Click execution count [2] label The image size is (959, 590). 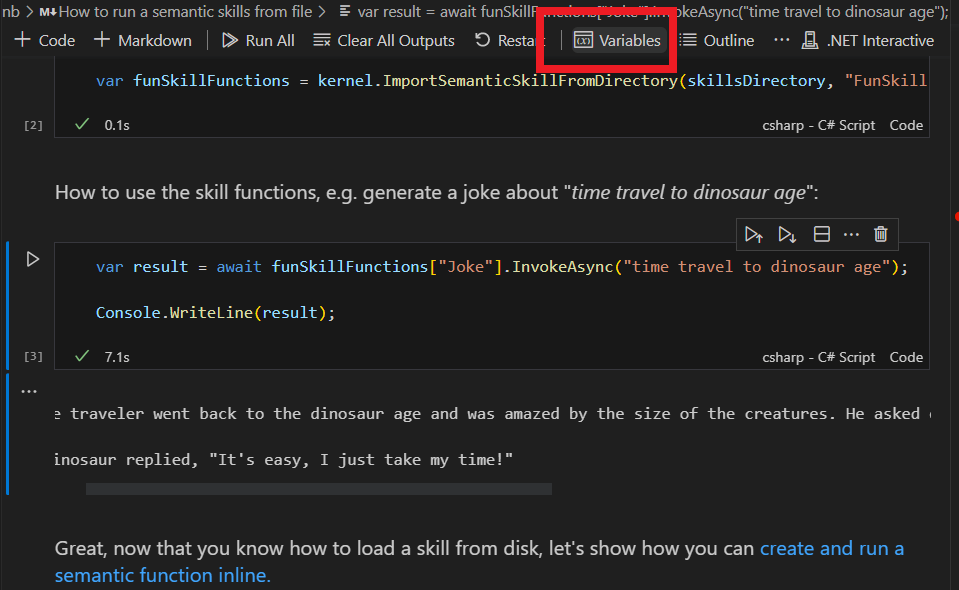pyautogui.click(x=33, y=125)
